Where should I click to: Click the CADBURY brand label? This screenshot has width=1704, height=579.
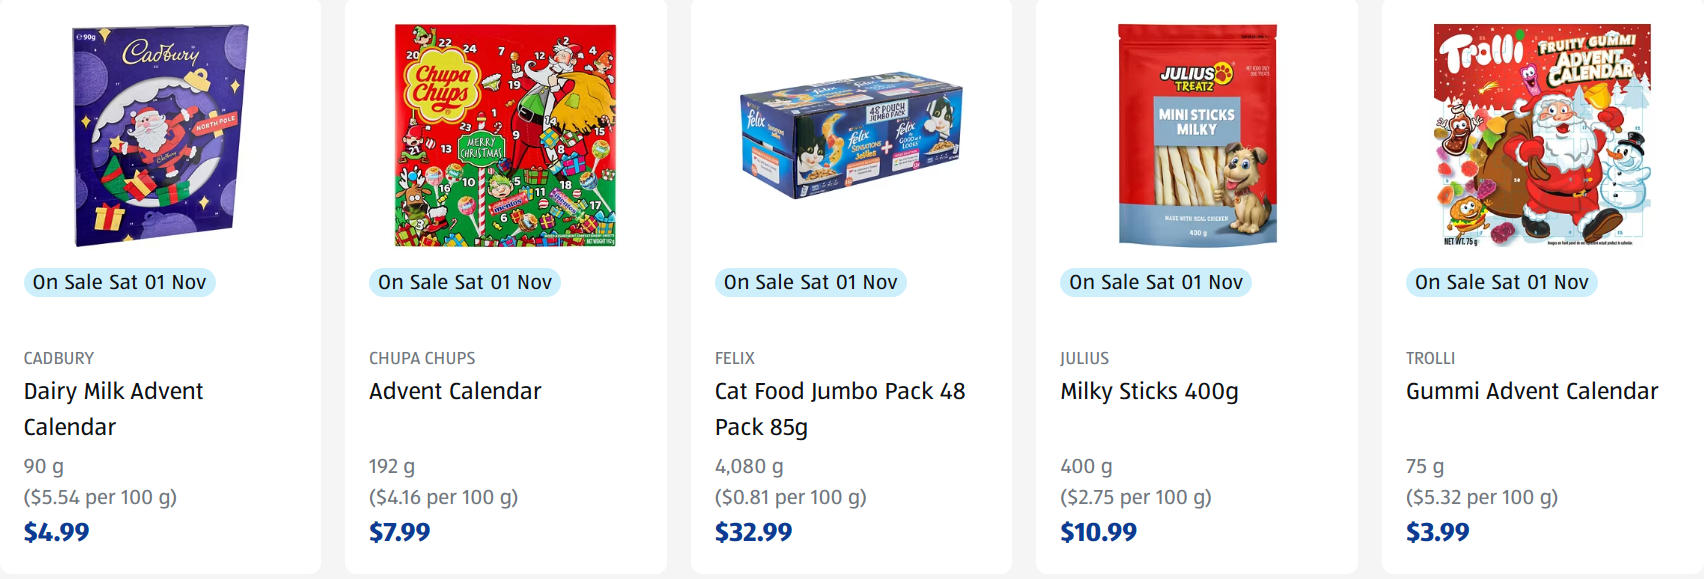59,358
